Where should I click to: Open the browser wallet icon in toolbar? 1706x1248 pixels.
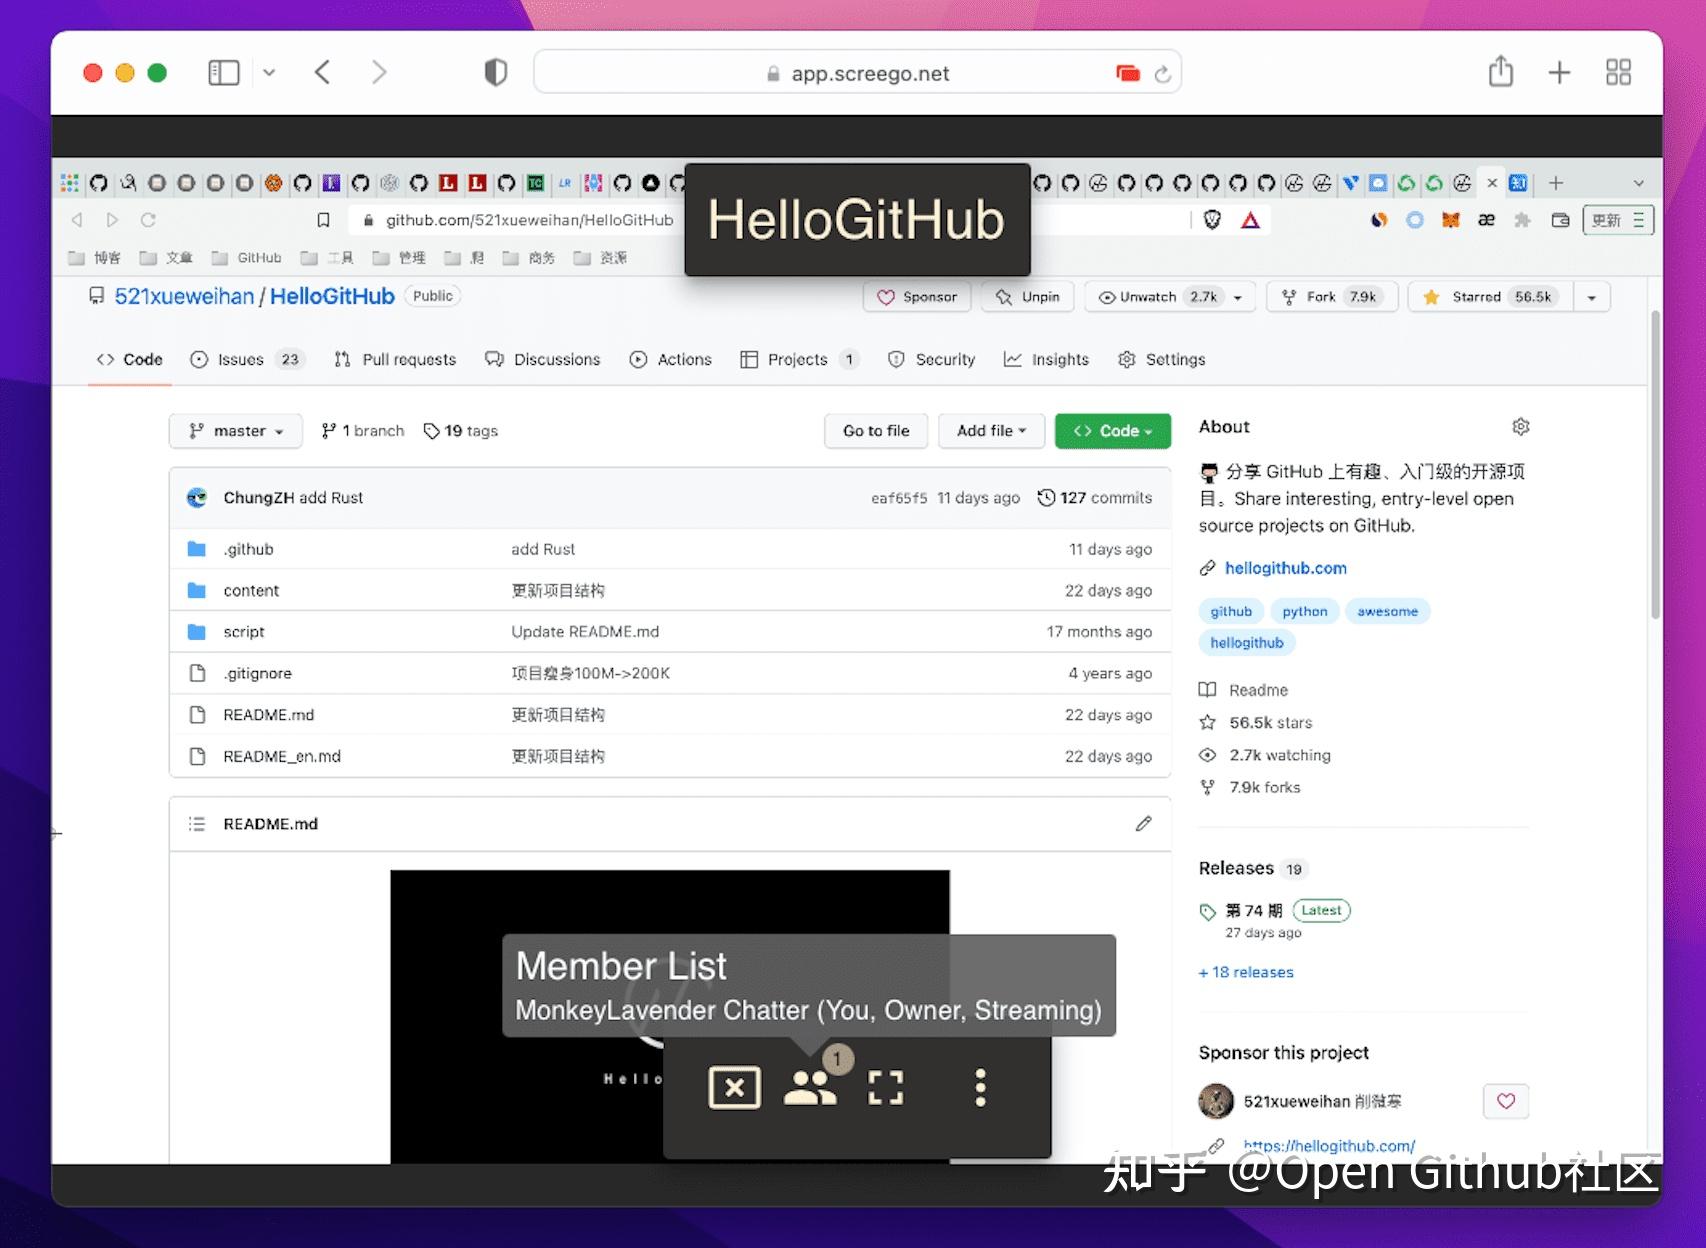(x=1560, y=220)
